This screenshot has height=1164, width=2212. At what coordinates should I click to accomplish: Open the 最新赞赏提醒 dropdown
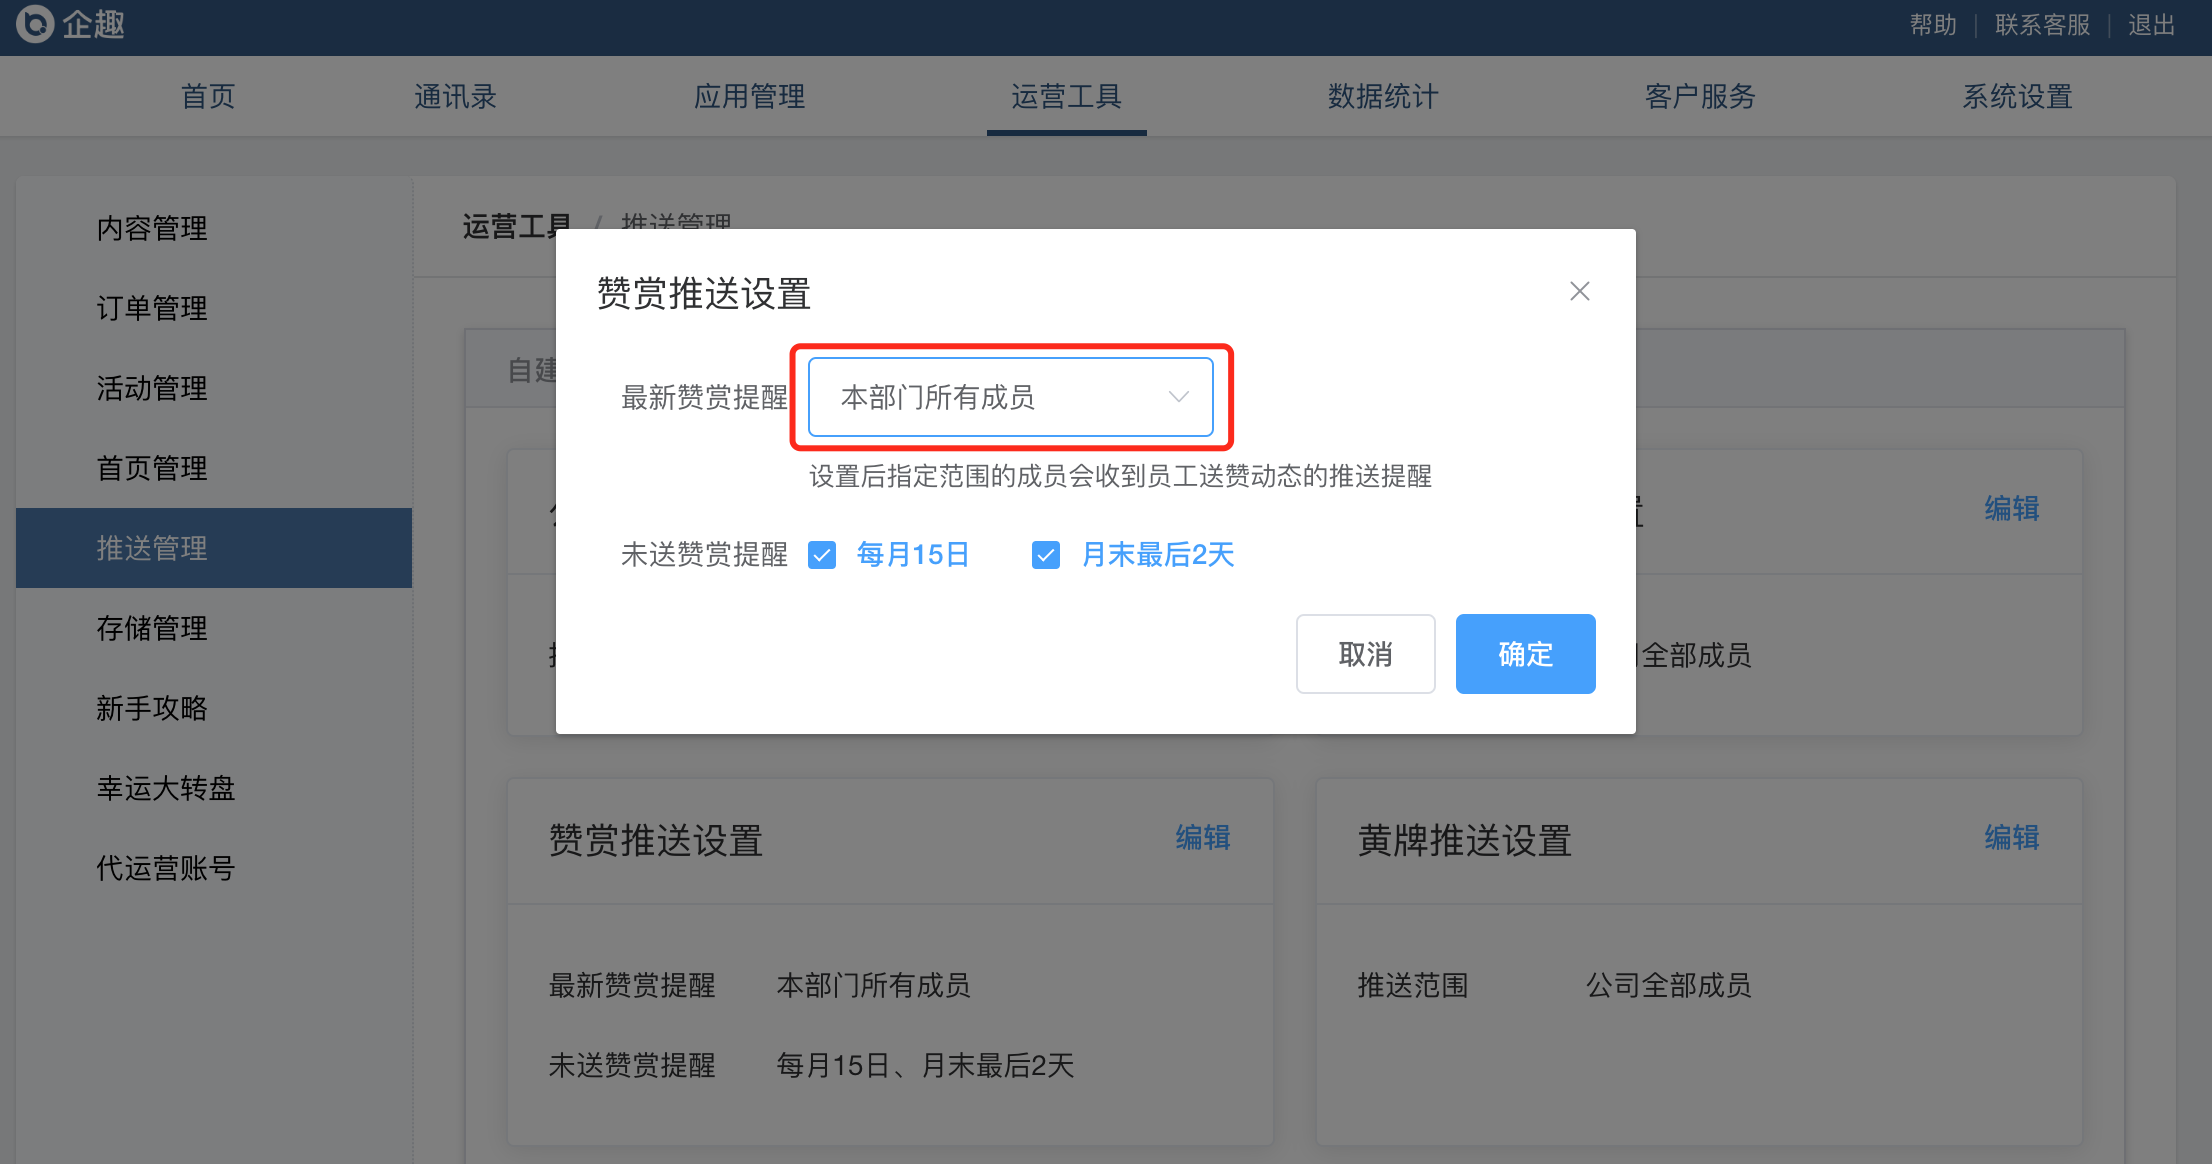click(x=1011, y=397)
